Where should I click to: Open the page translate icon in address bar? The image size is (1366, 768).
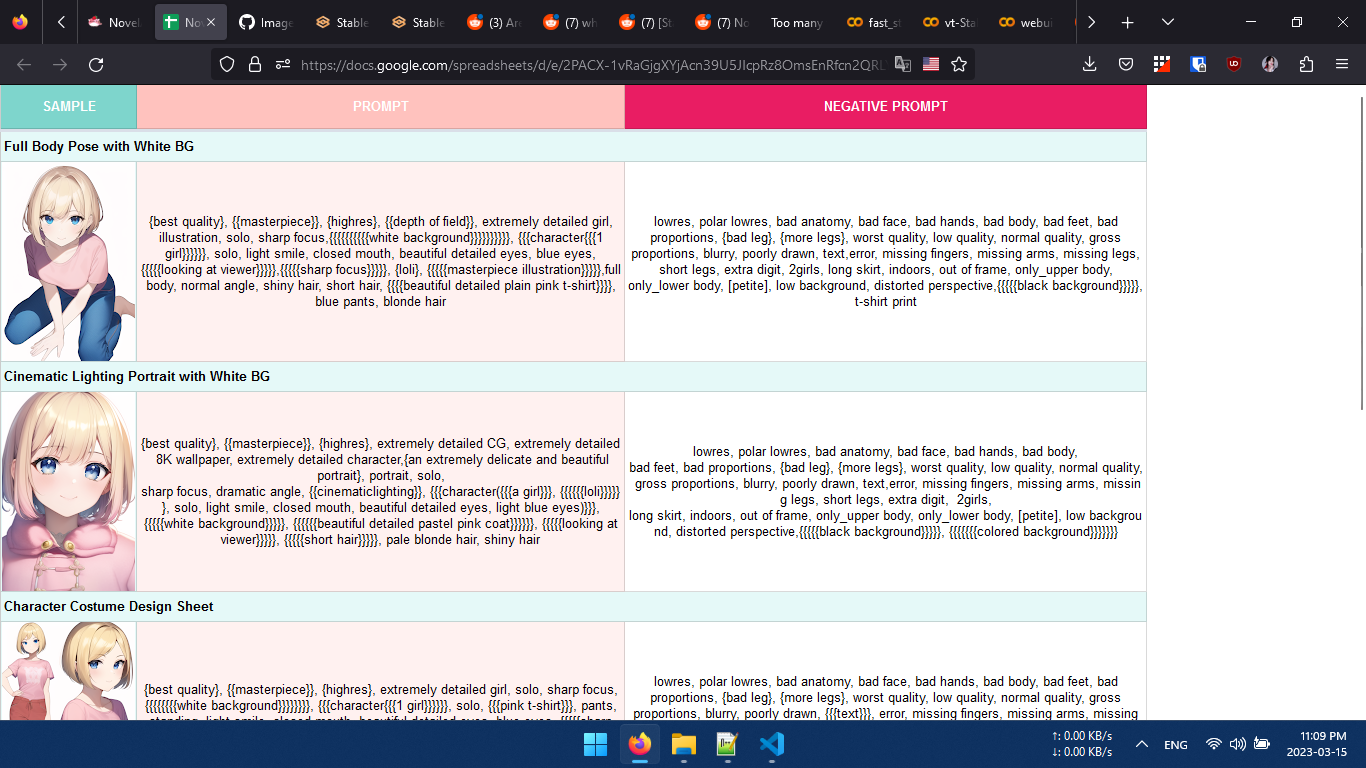click(x=903, y=64)
